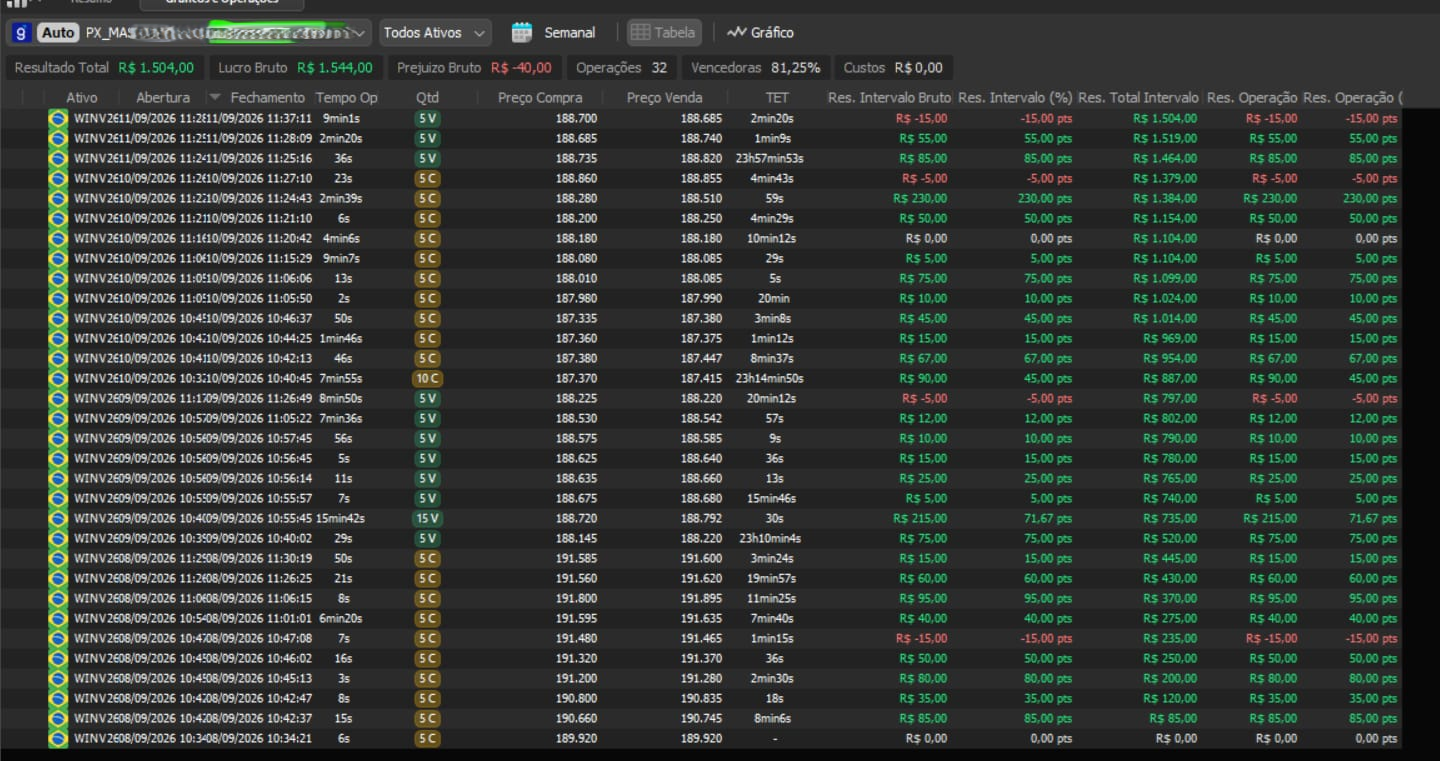Click the blue account icon beside Auto

22,33
